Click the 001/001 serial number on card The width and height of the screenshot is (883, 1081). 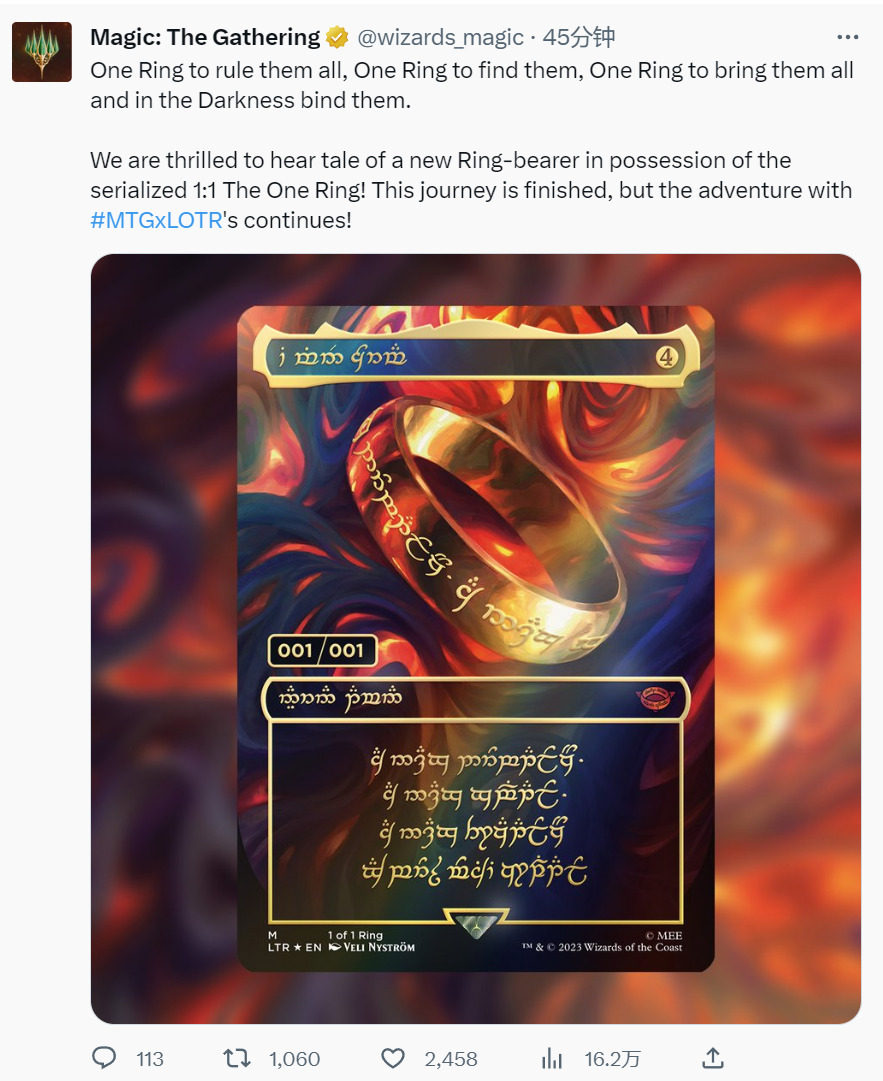pos(321,650)
